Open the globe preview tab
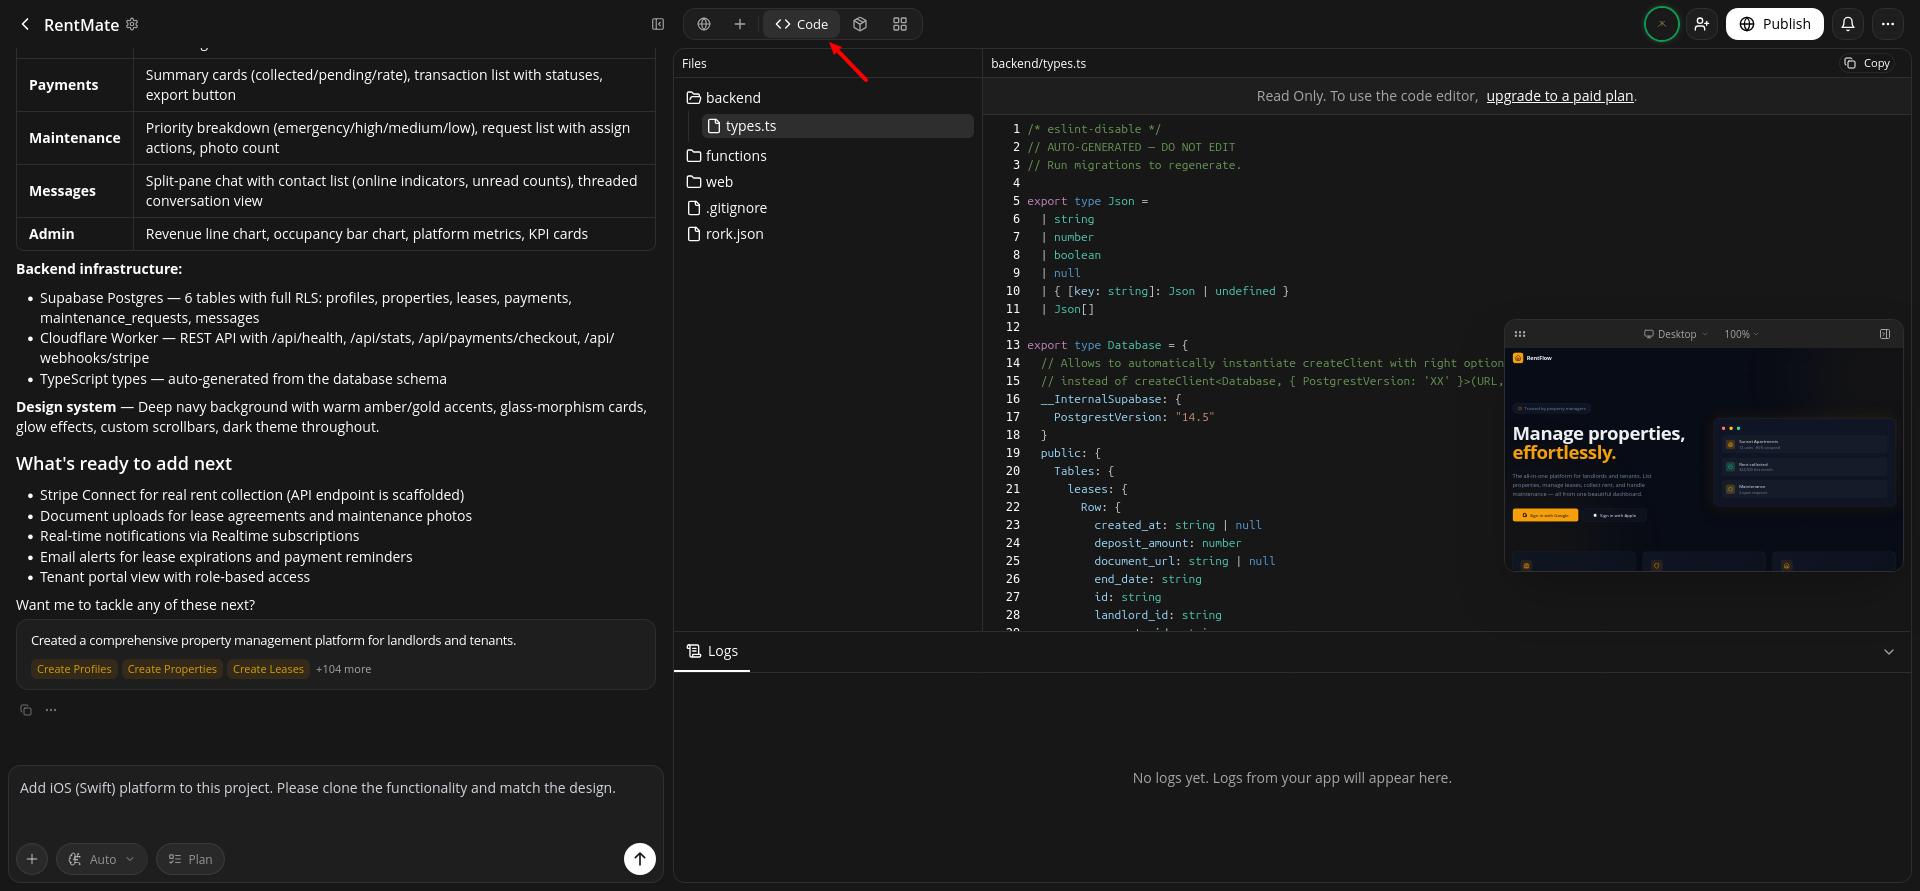The height and width of the screenshot is (891, 1920). [x=704, y=24]
